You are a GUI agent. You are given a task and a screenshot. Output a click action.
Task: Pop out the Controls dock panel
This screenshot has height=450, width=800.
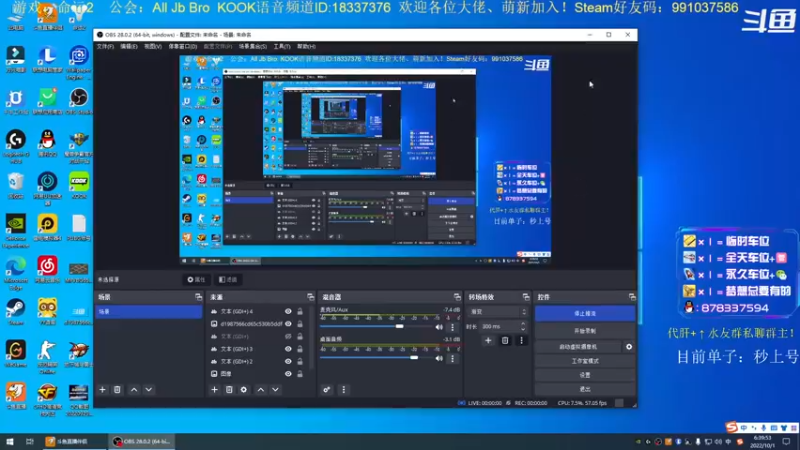coord(632,297)
